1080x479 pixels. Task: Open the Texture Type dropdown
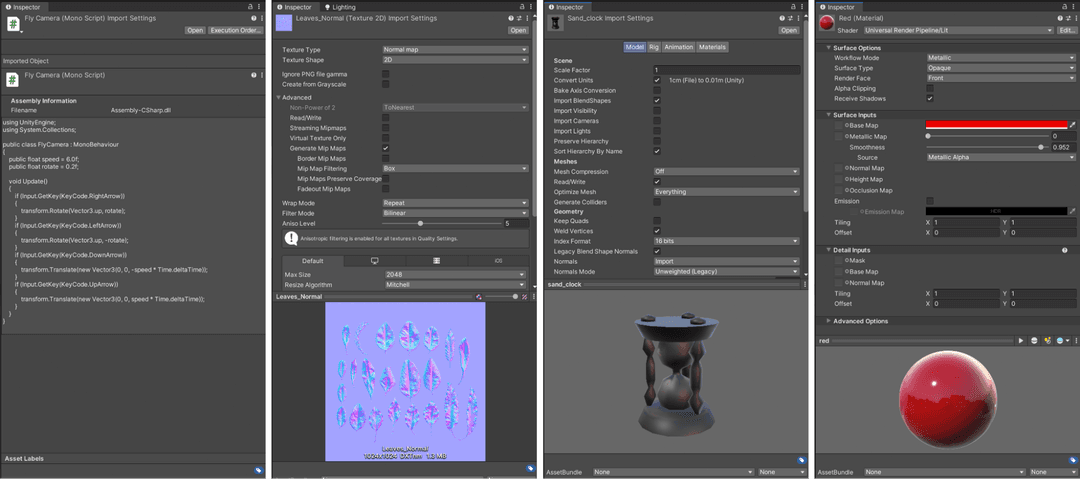coord(455,50)
